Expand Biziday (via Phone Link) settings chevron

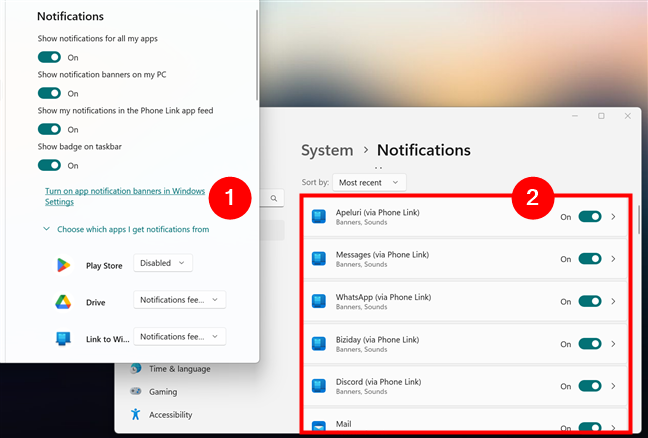pos(614,344)
